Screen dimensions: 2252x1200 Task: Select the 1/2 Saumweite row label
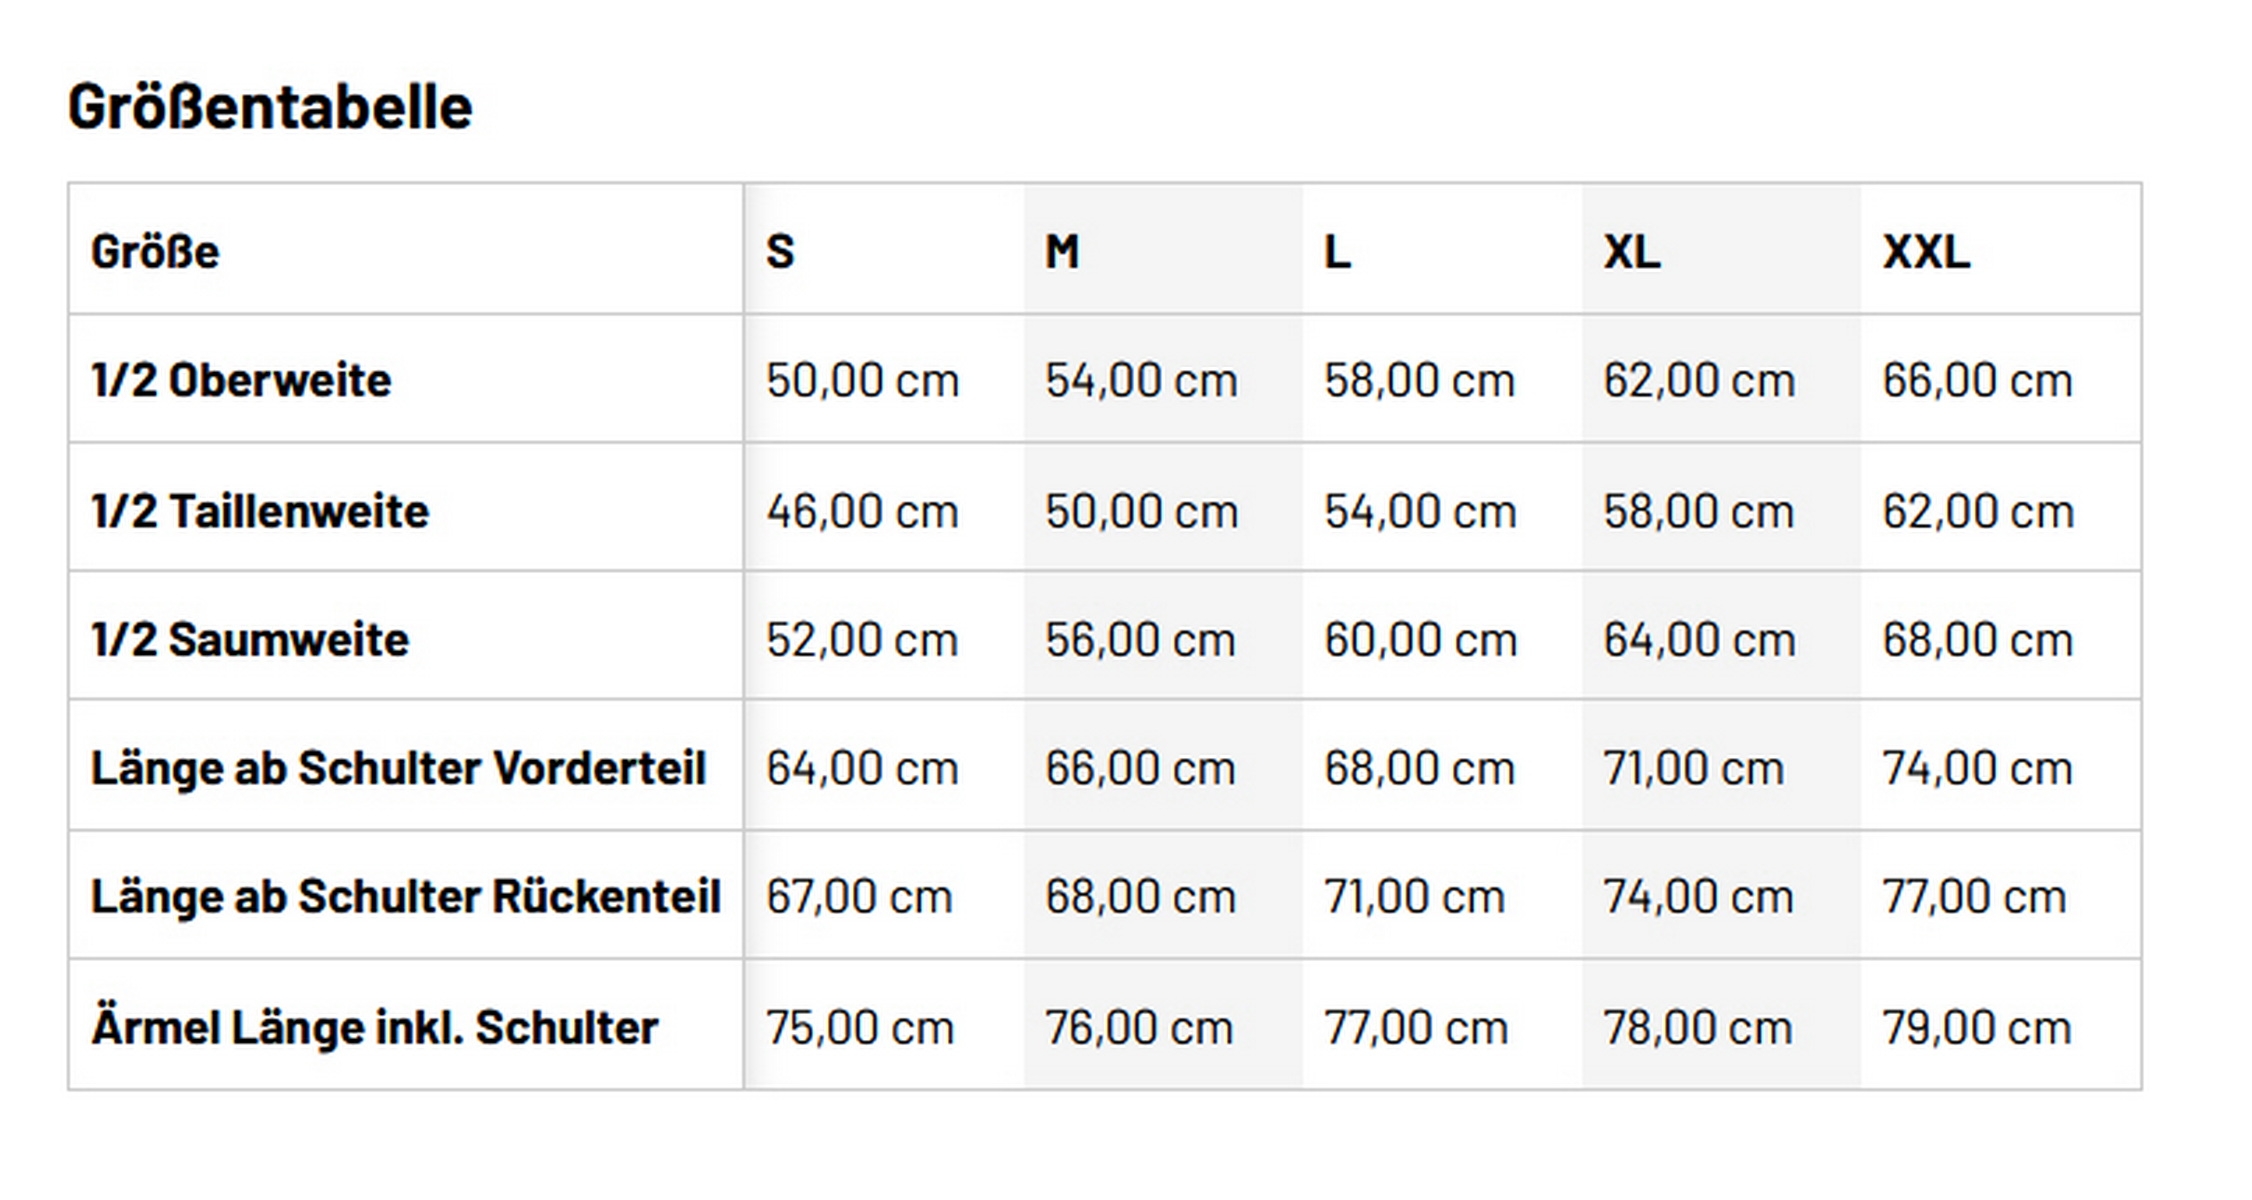coord(250,639)
